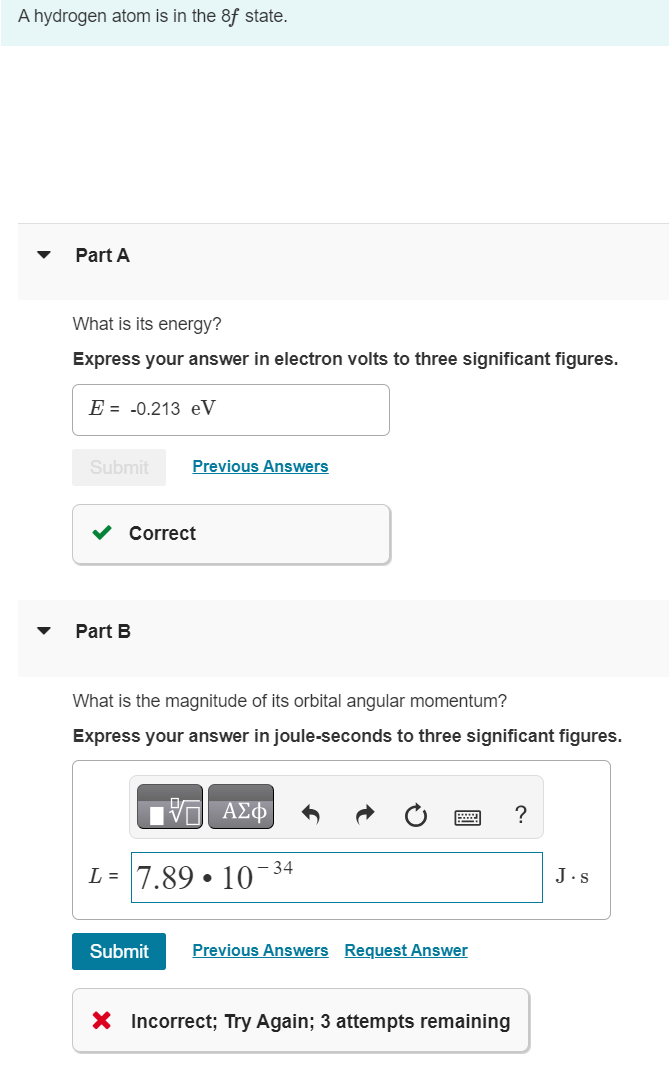Reset the Part B answer field
The width and height of the screenshot is (669, 1071).
[416, 815]
